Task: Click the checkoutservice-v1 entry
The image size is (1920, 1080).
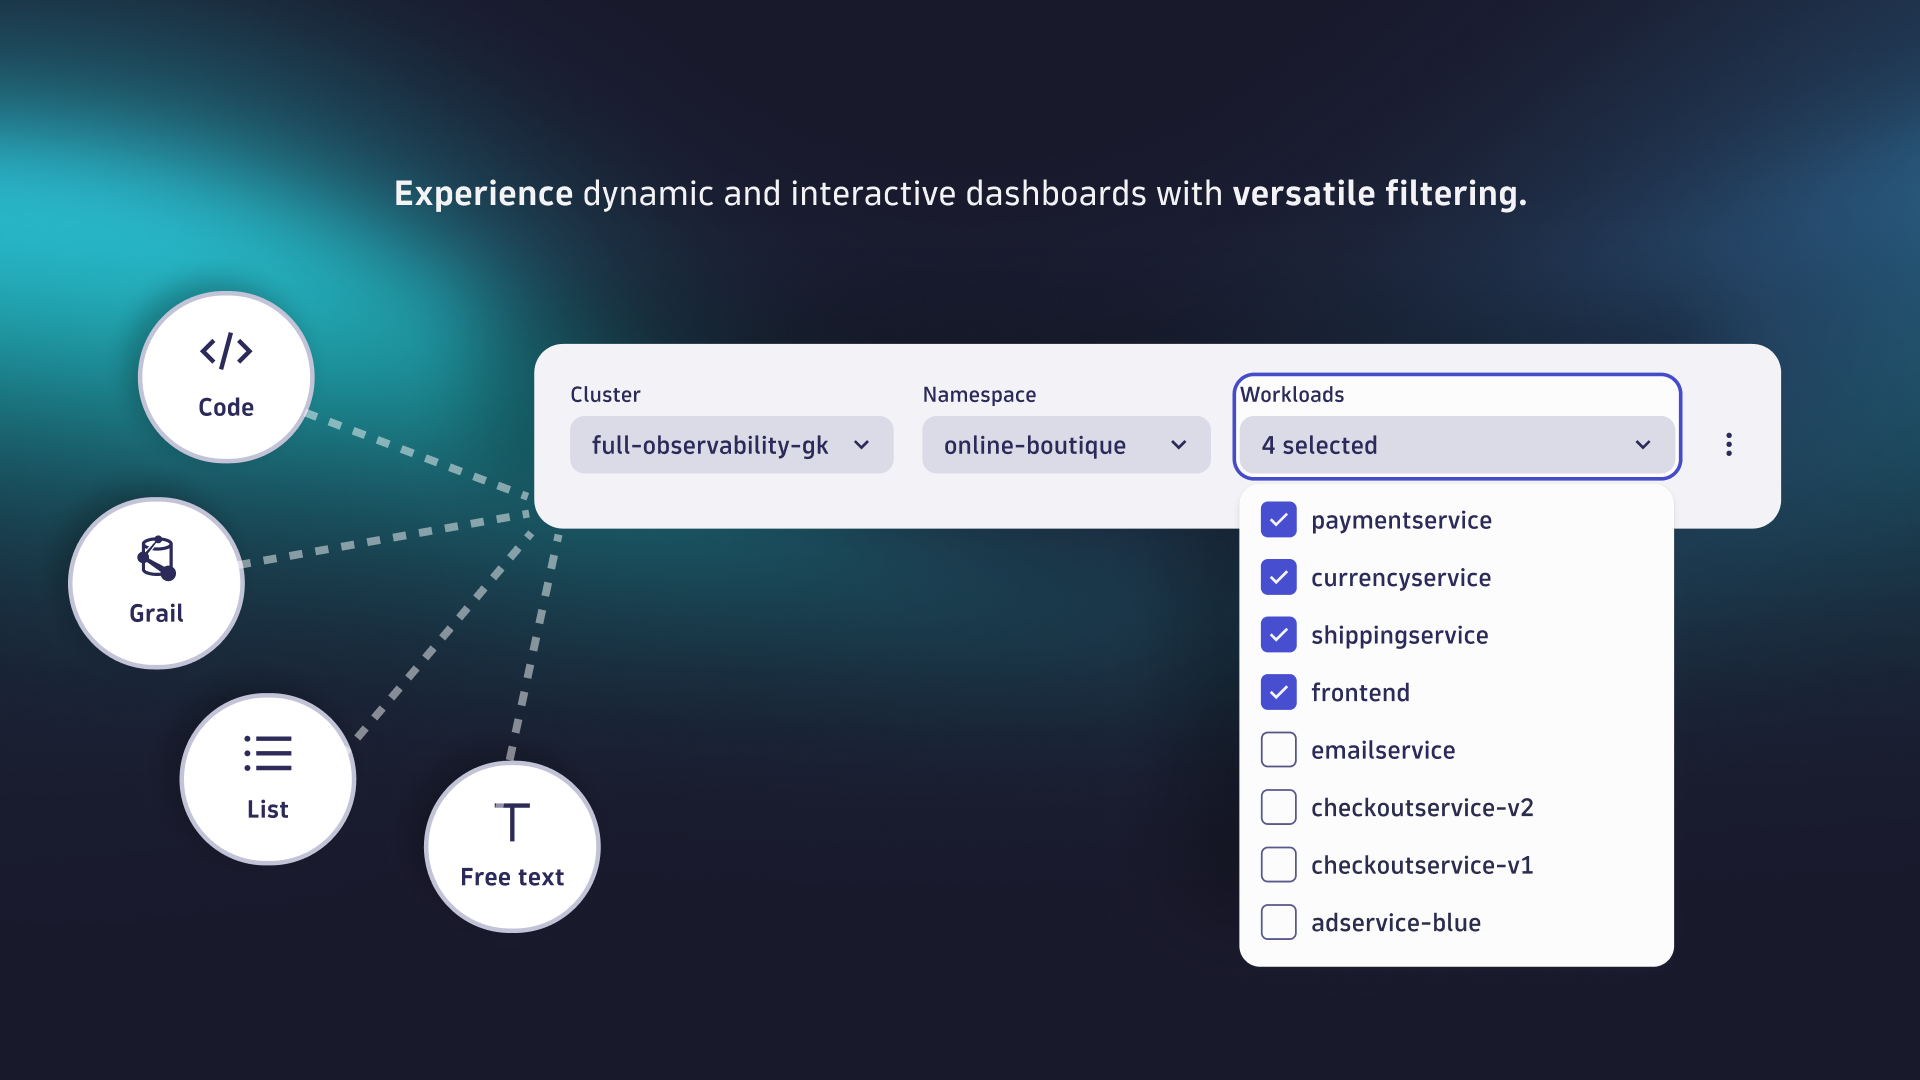Action: point(1423,864)
